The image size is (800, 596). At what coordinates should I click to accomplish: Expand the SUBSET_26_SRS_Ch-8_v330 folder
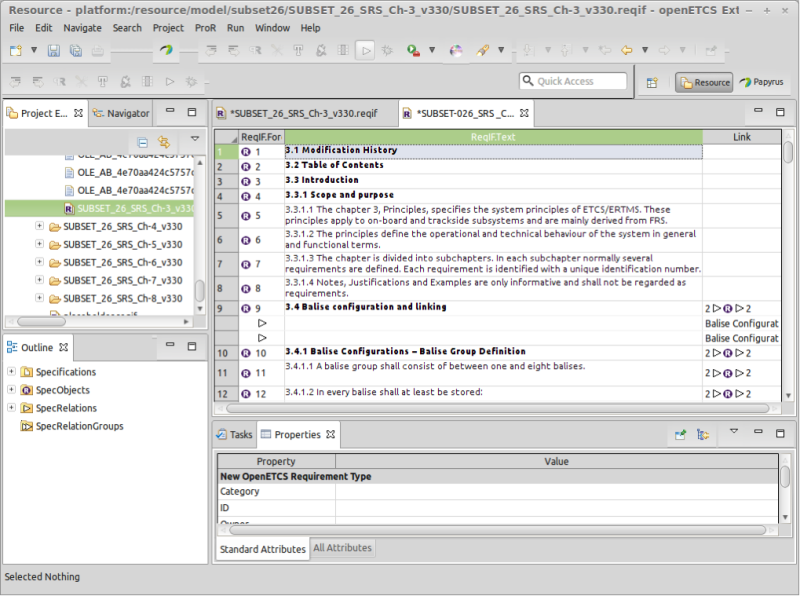click(39, 297)
